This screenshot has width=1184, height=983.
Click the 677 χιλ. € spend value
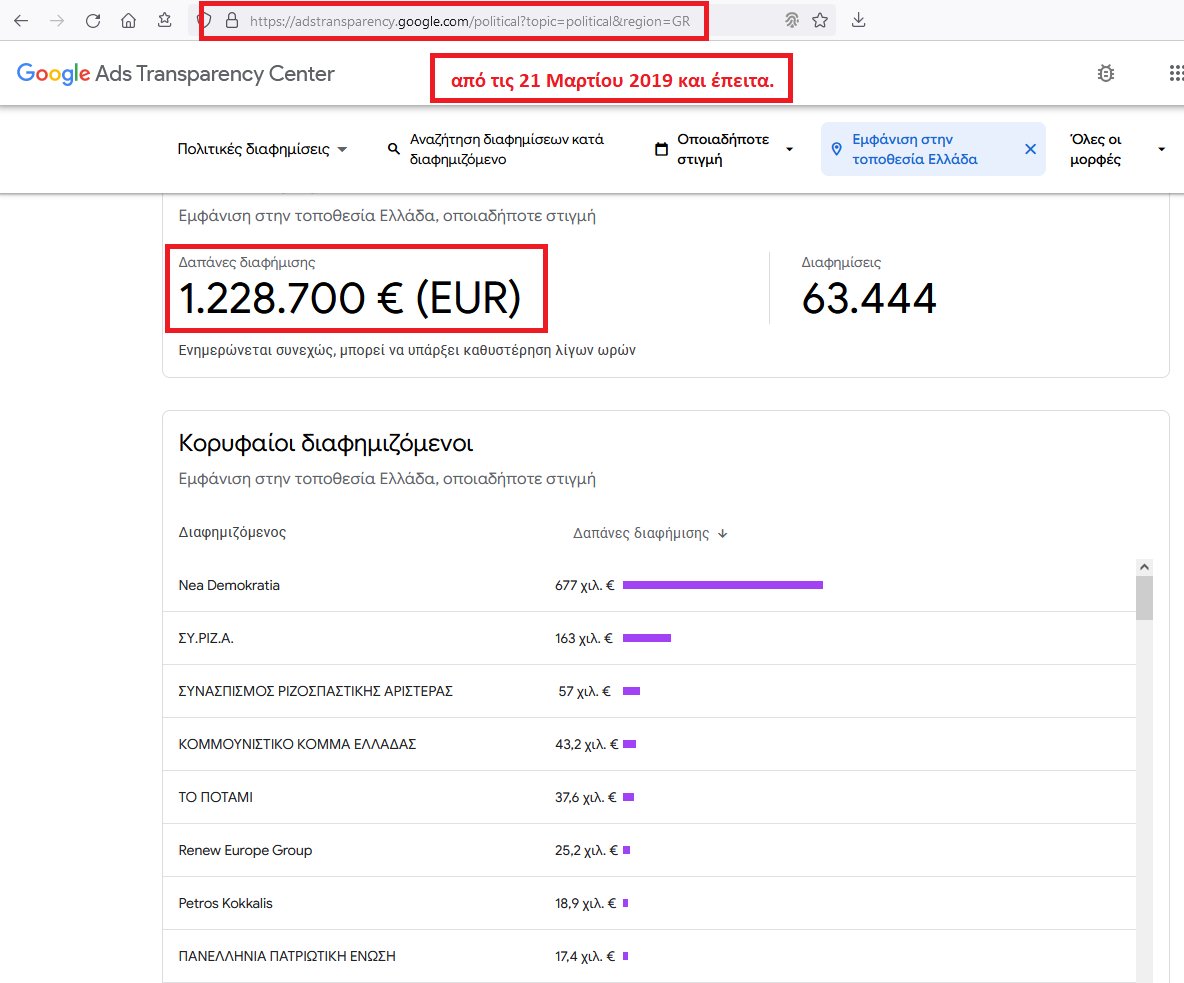pyautogui.click(x=584, y=585)
